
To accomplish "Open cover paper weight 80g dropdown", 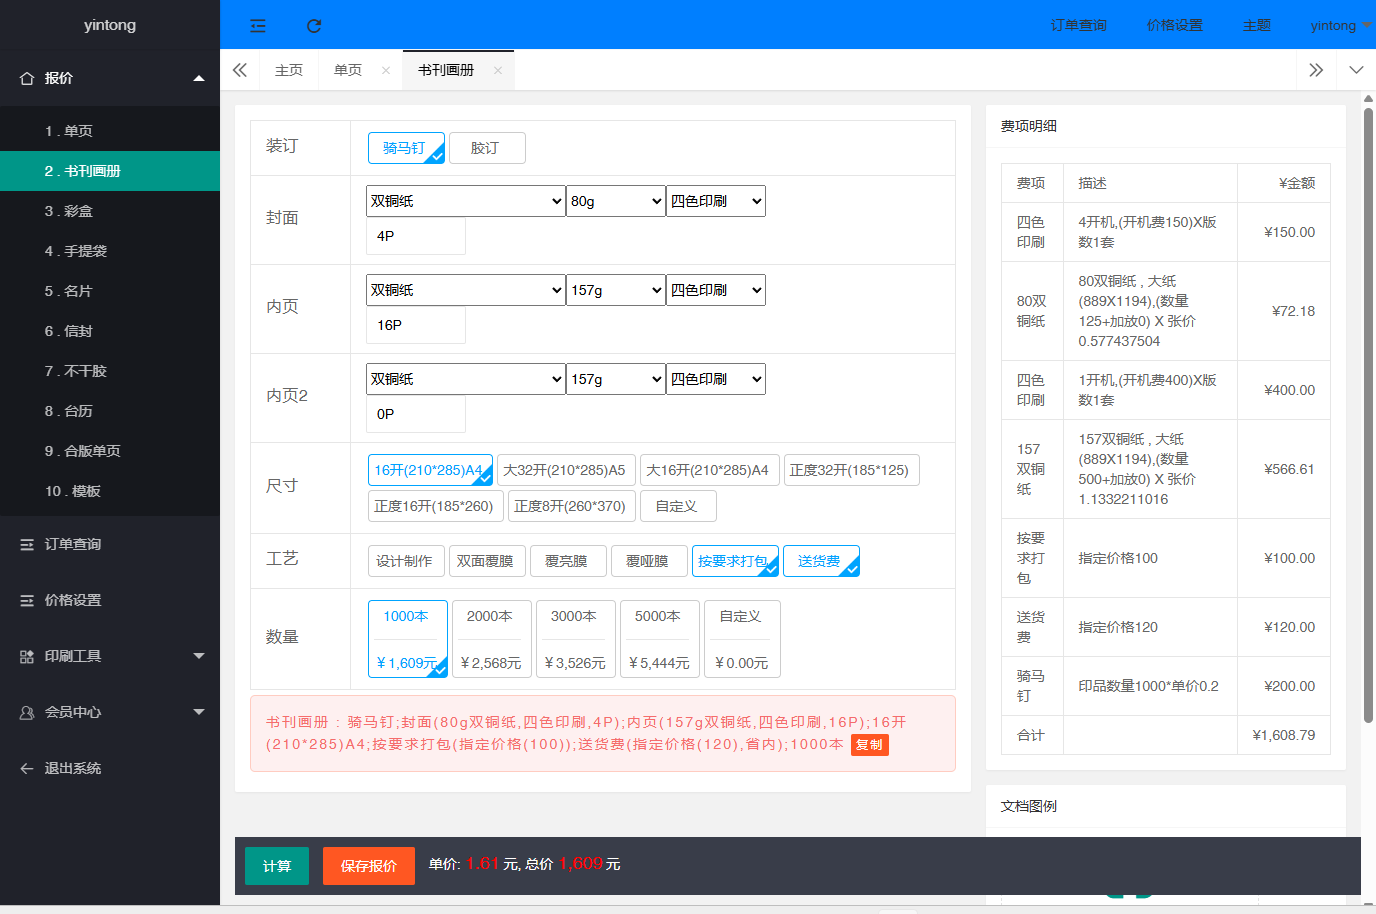I will click(616, 201).
